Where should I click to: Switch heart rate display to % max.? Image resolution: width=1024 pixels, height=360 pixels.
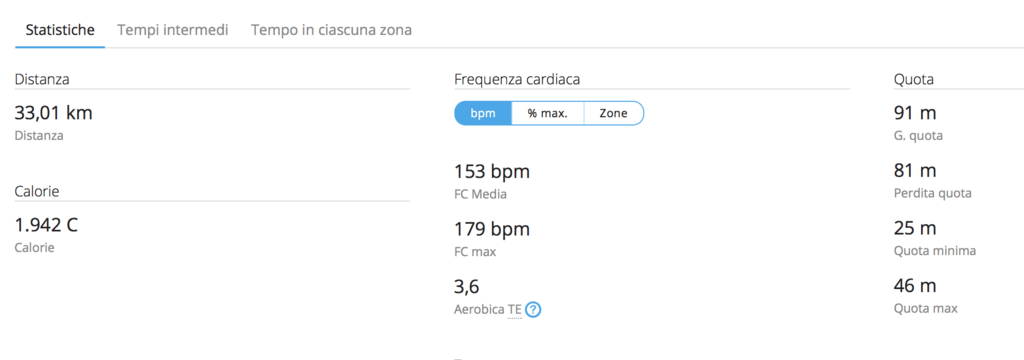(x=547, y=113)
